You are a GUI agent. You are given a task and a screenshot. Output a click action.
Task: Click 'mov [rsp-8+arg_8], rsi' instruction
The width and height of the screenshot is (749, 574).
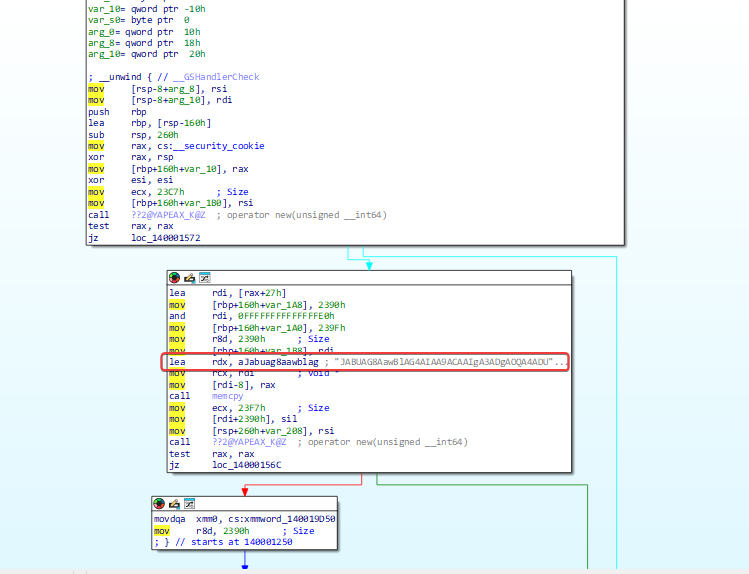click(158, 89)
